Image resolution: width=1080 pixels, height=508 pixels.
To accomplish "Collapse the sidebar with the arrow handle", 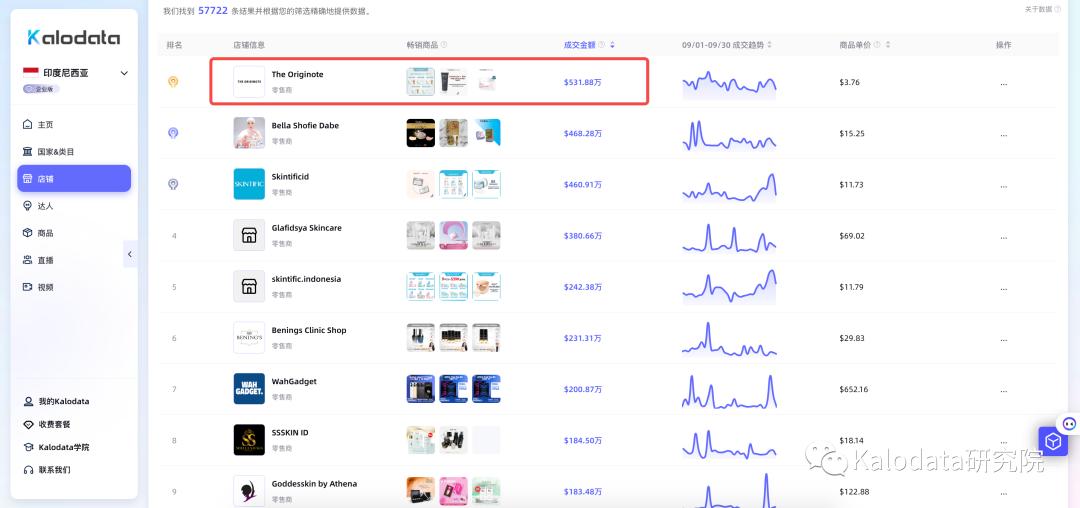I will 130,254.
